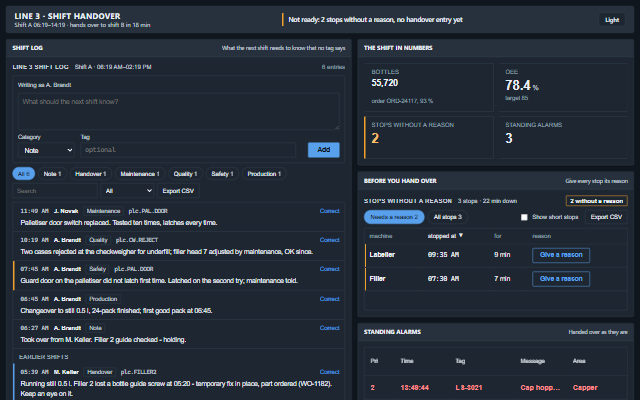640x400 pixels.
Task: Click the plc.FILLER2 tag
Action: [x=139, y=372]
